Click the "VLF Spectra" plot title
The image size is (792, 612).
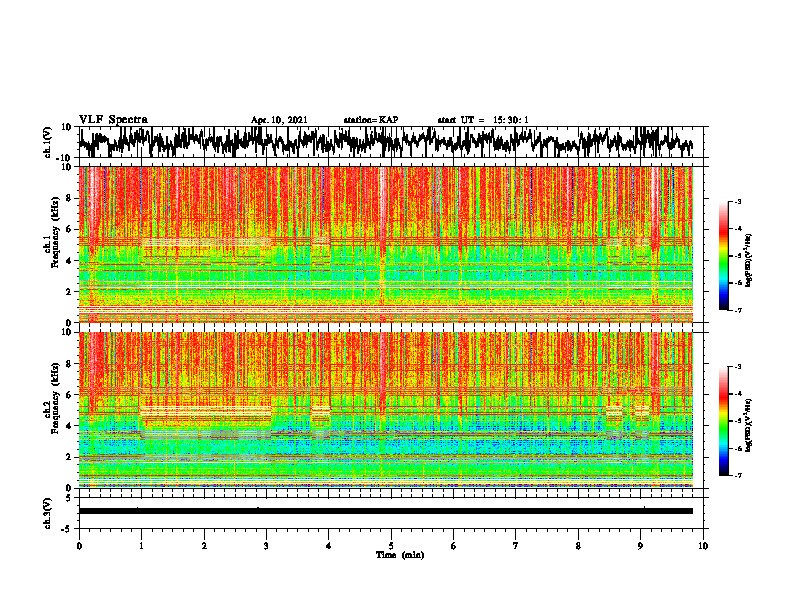click(x=113, y=120)
